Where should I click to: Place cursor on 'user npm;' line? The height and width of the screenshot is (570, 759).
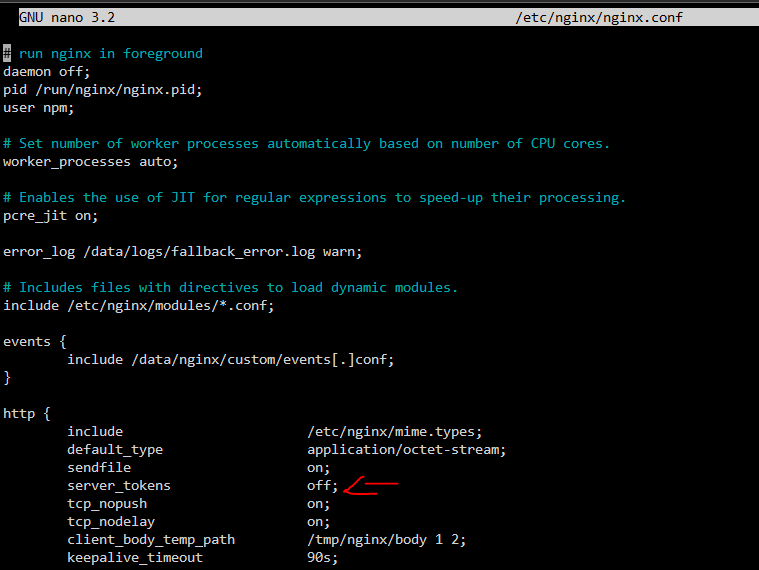pyautogui.click(x=38, y=107)
